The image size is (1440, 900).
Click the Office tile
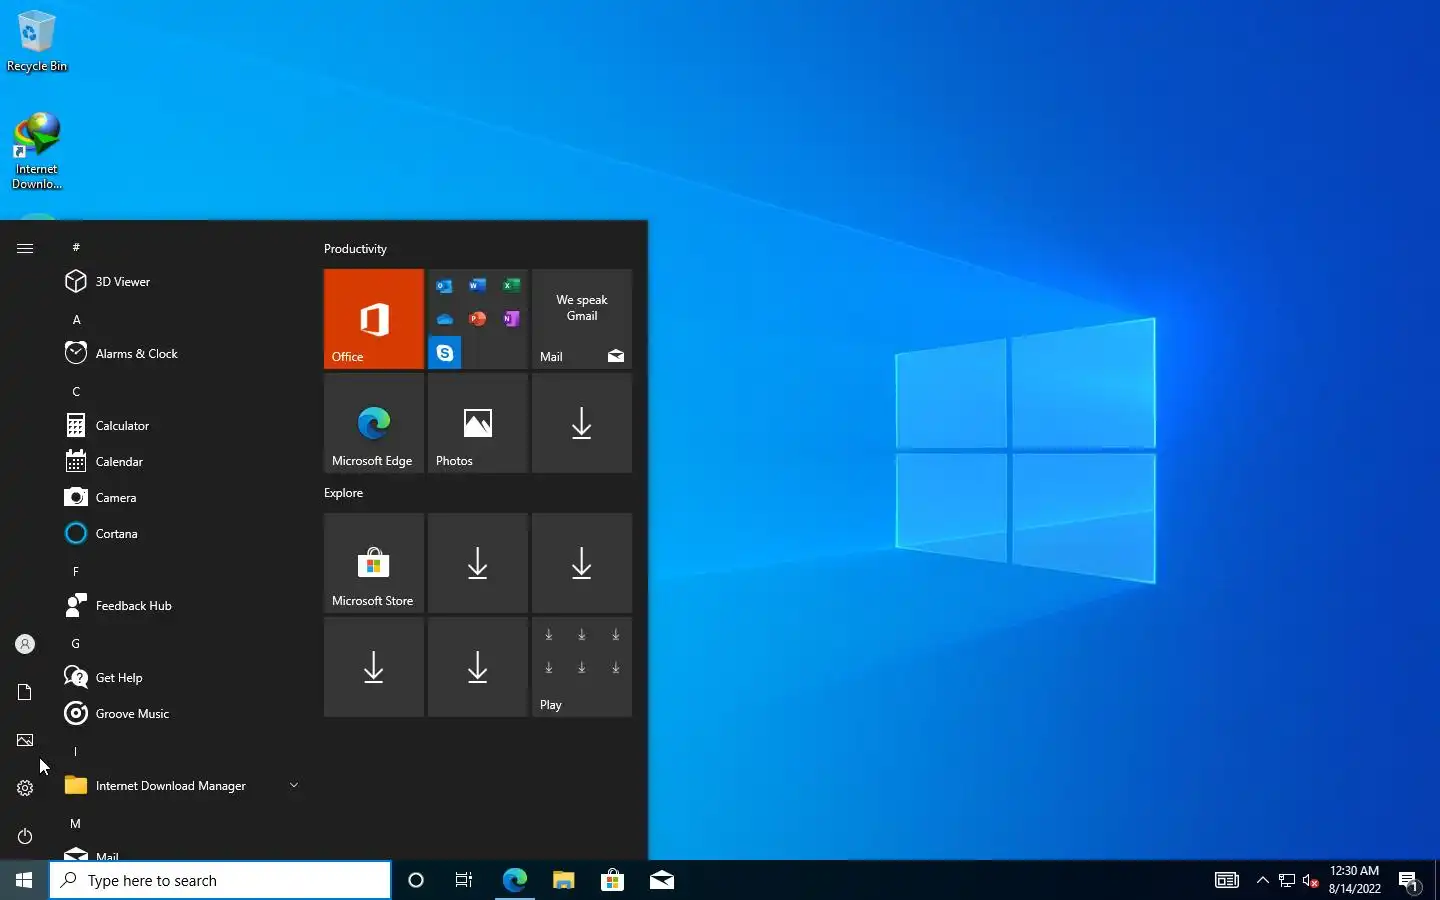click(x=374, y=319)
